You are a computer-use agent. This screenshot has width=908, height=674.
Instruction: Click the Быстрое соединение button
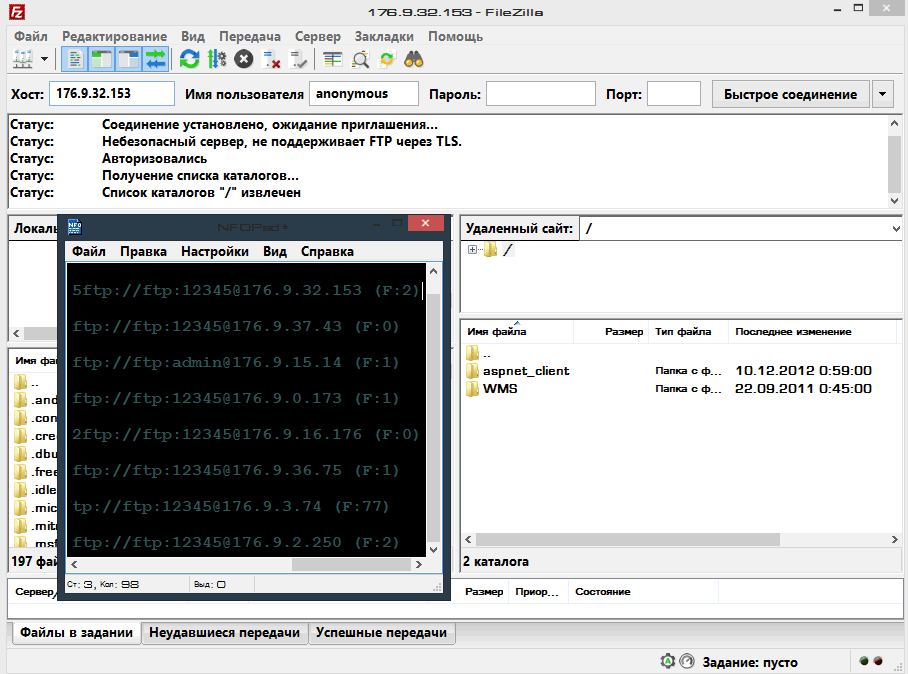(x=790, y=94)
